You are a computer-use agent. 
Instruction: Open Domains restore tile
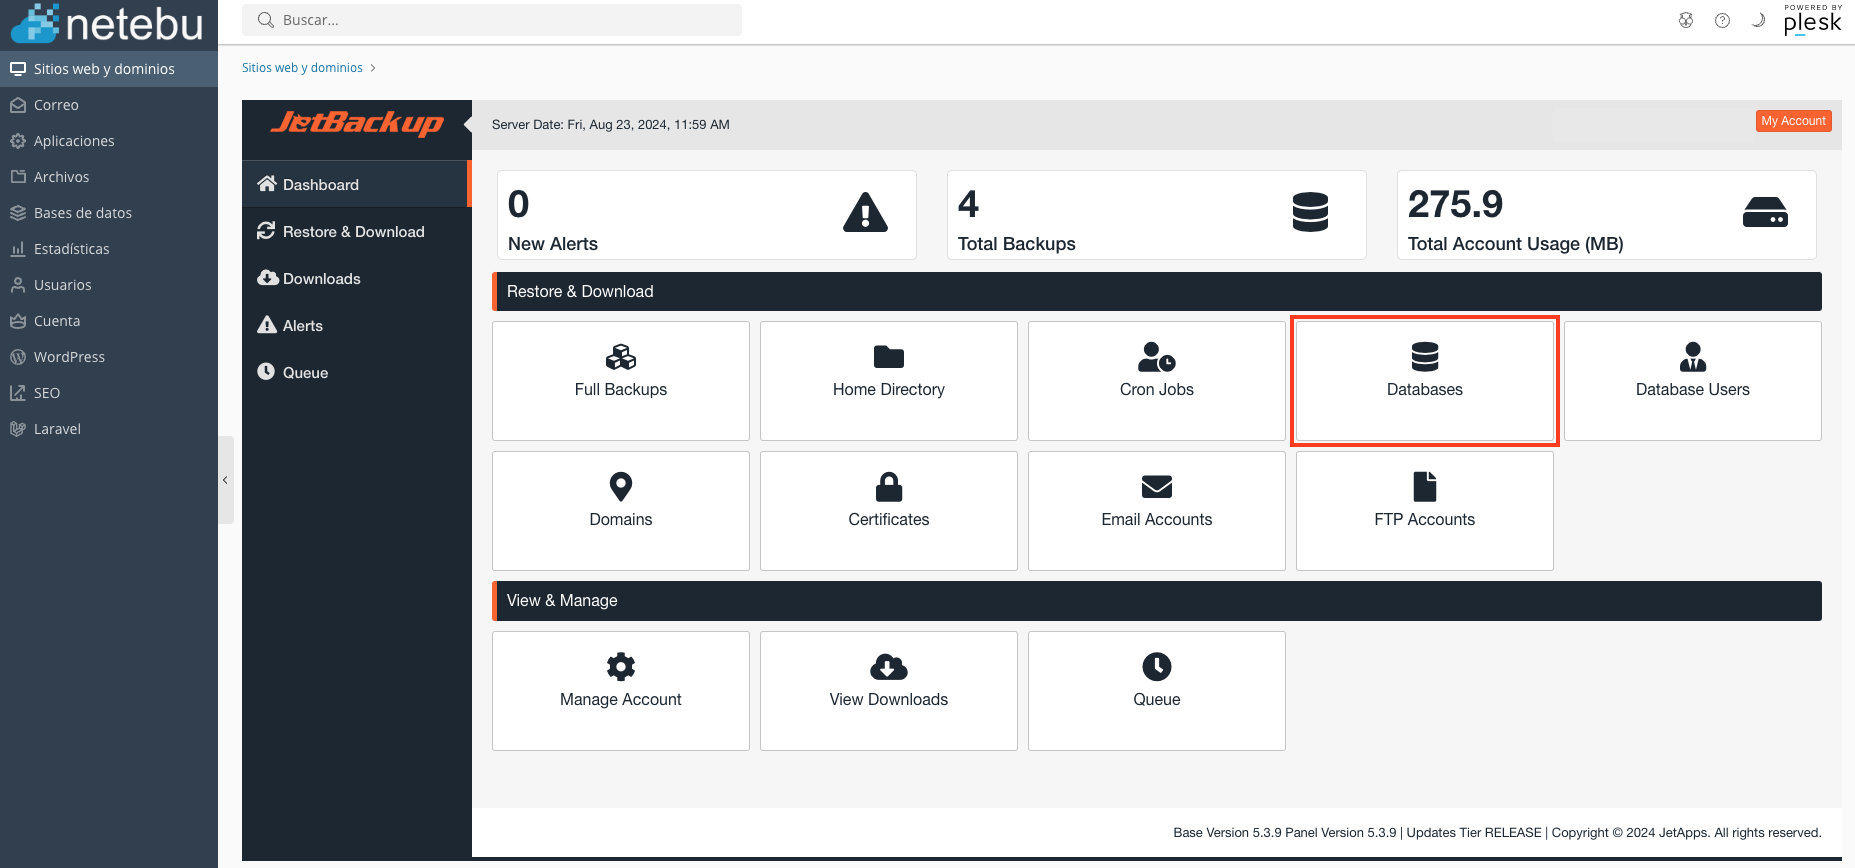coord(621,511)
